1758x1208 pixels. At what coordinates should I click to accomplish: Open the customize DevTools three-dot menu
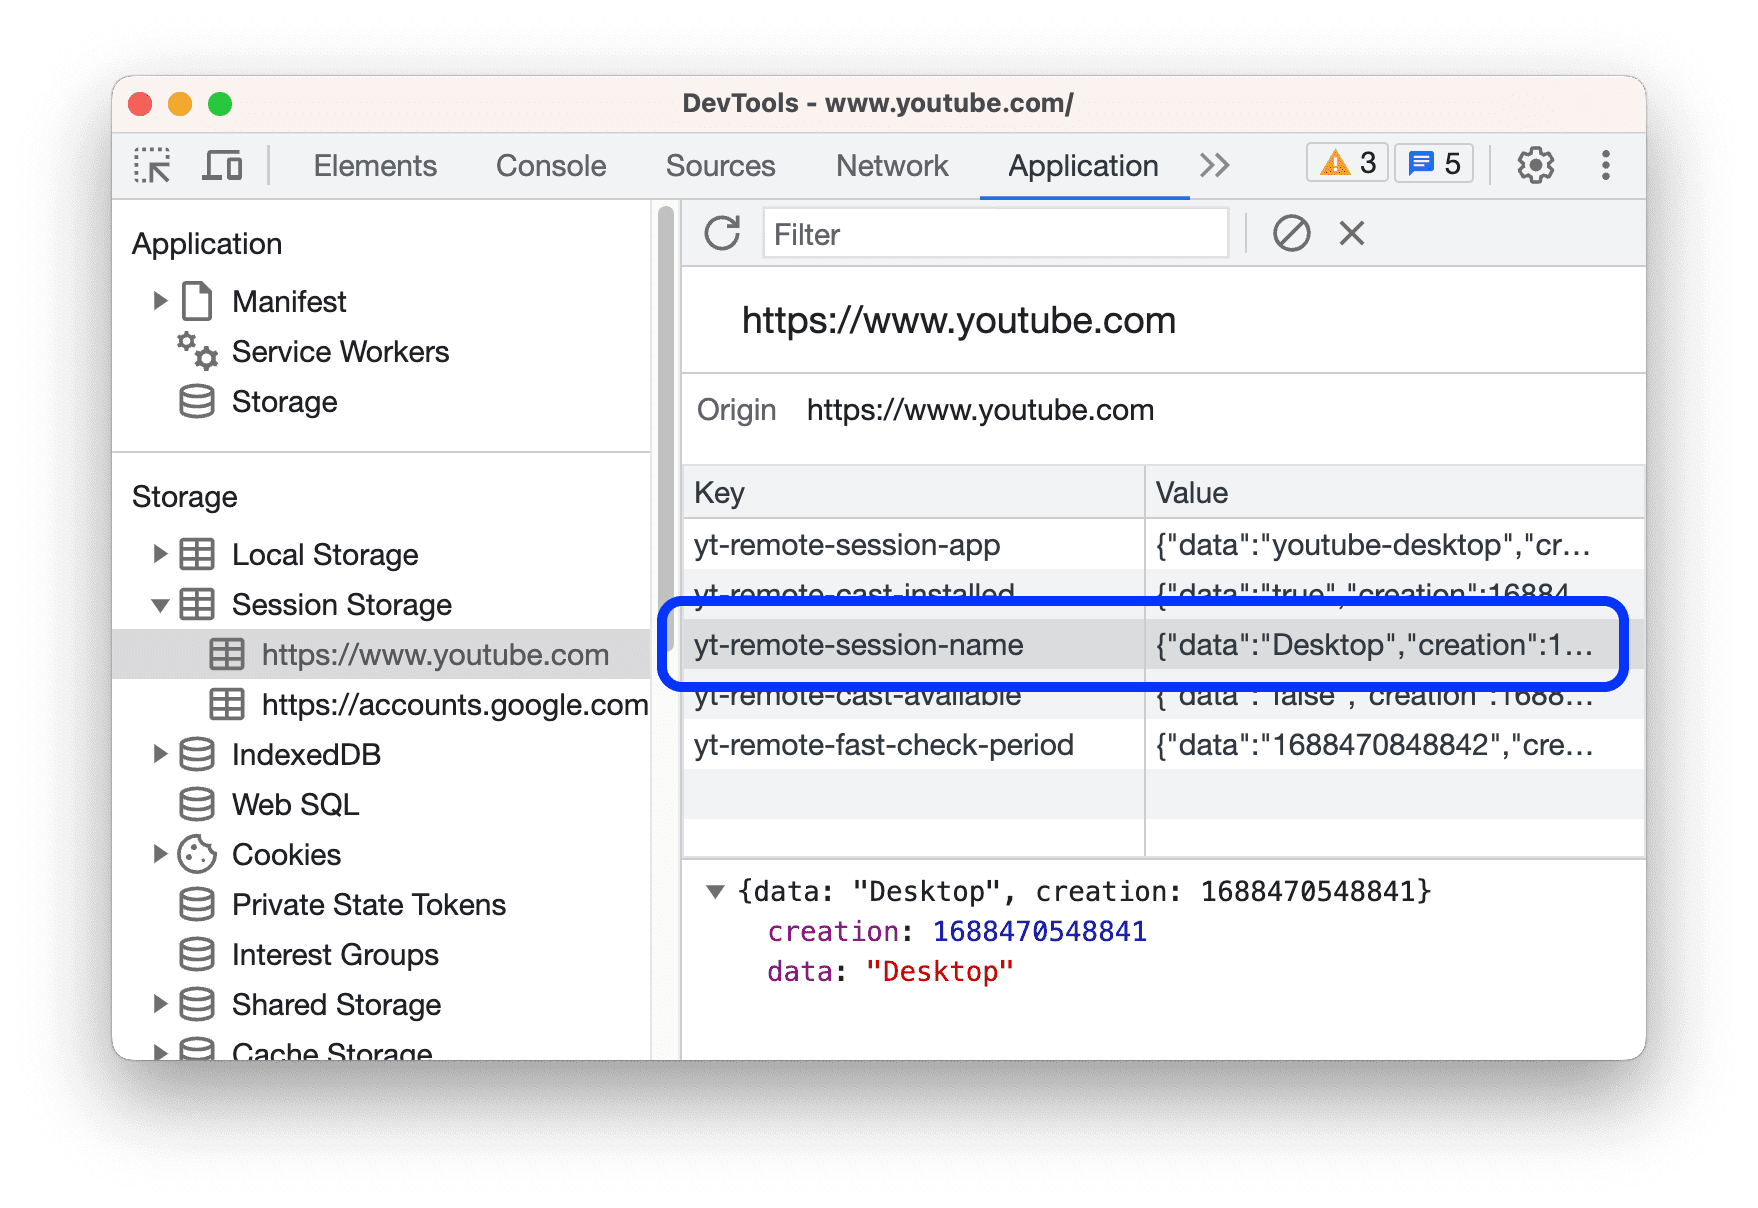(x=1605, y=165)
